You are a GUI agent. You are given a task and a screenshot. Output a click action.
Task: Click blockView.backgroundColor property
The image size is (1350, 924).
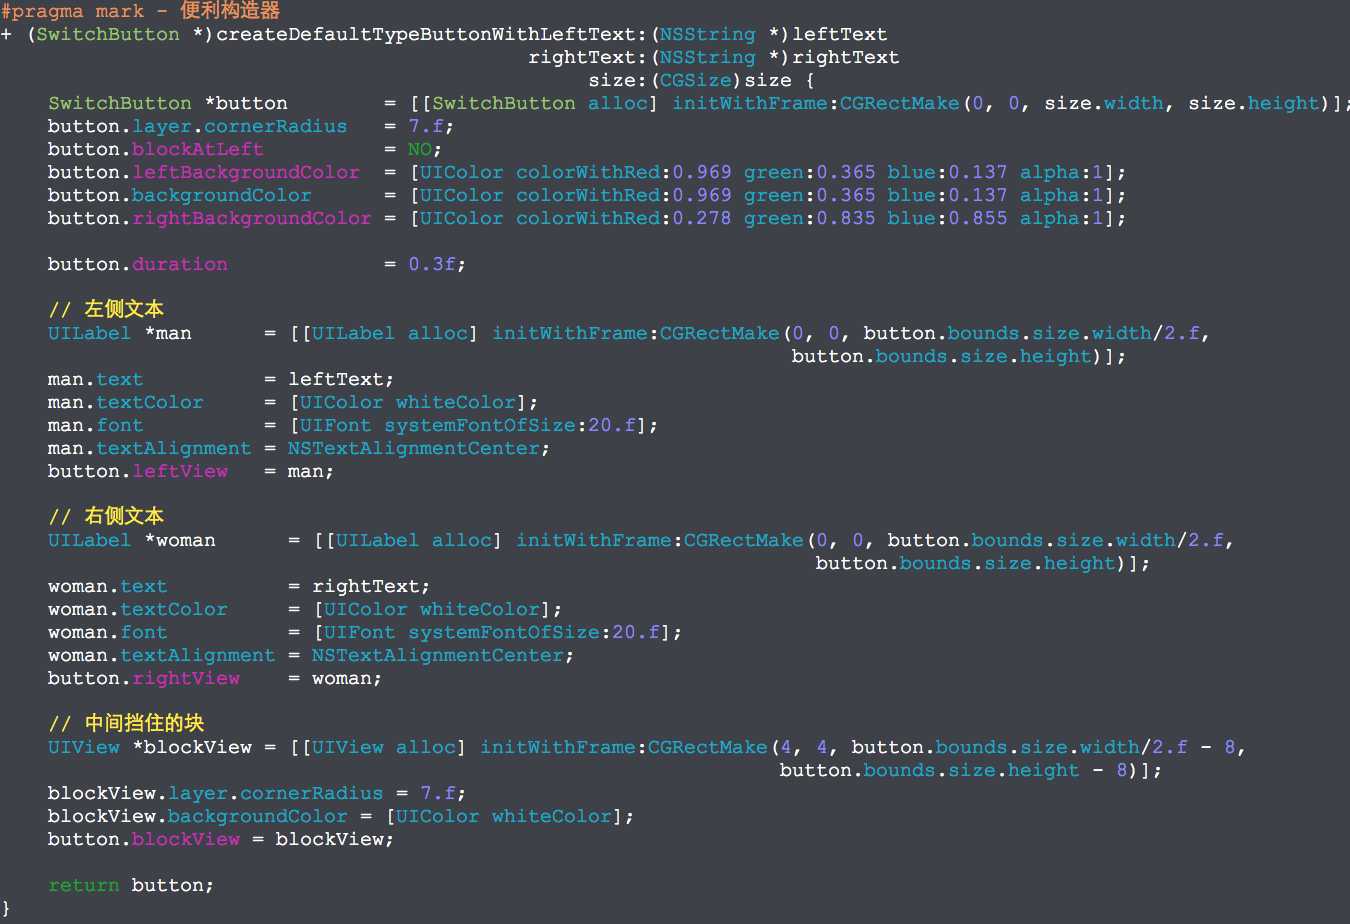pos(198,816)
